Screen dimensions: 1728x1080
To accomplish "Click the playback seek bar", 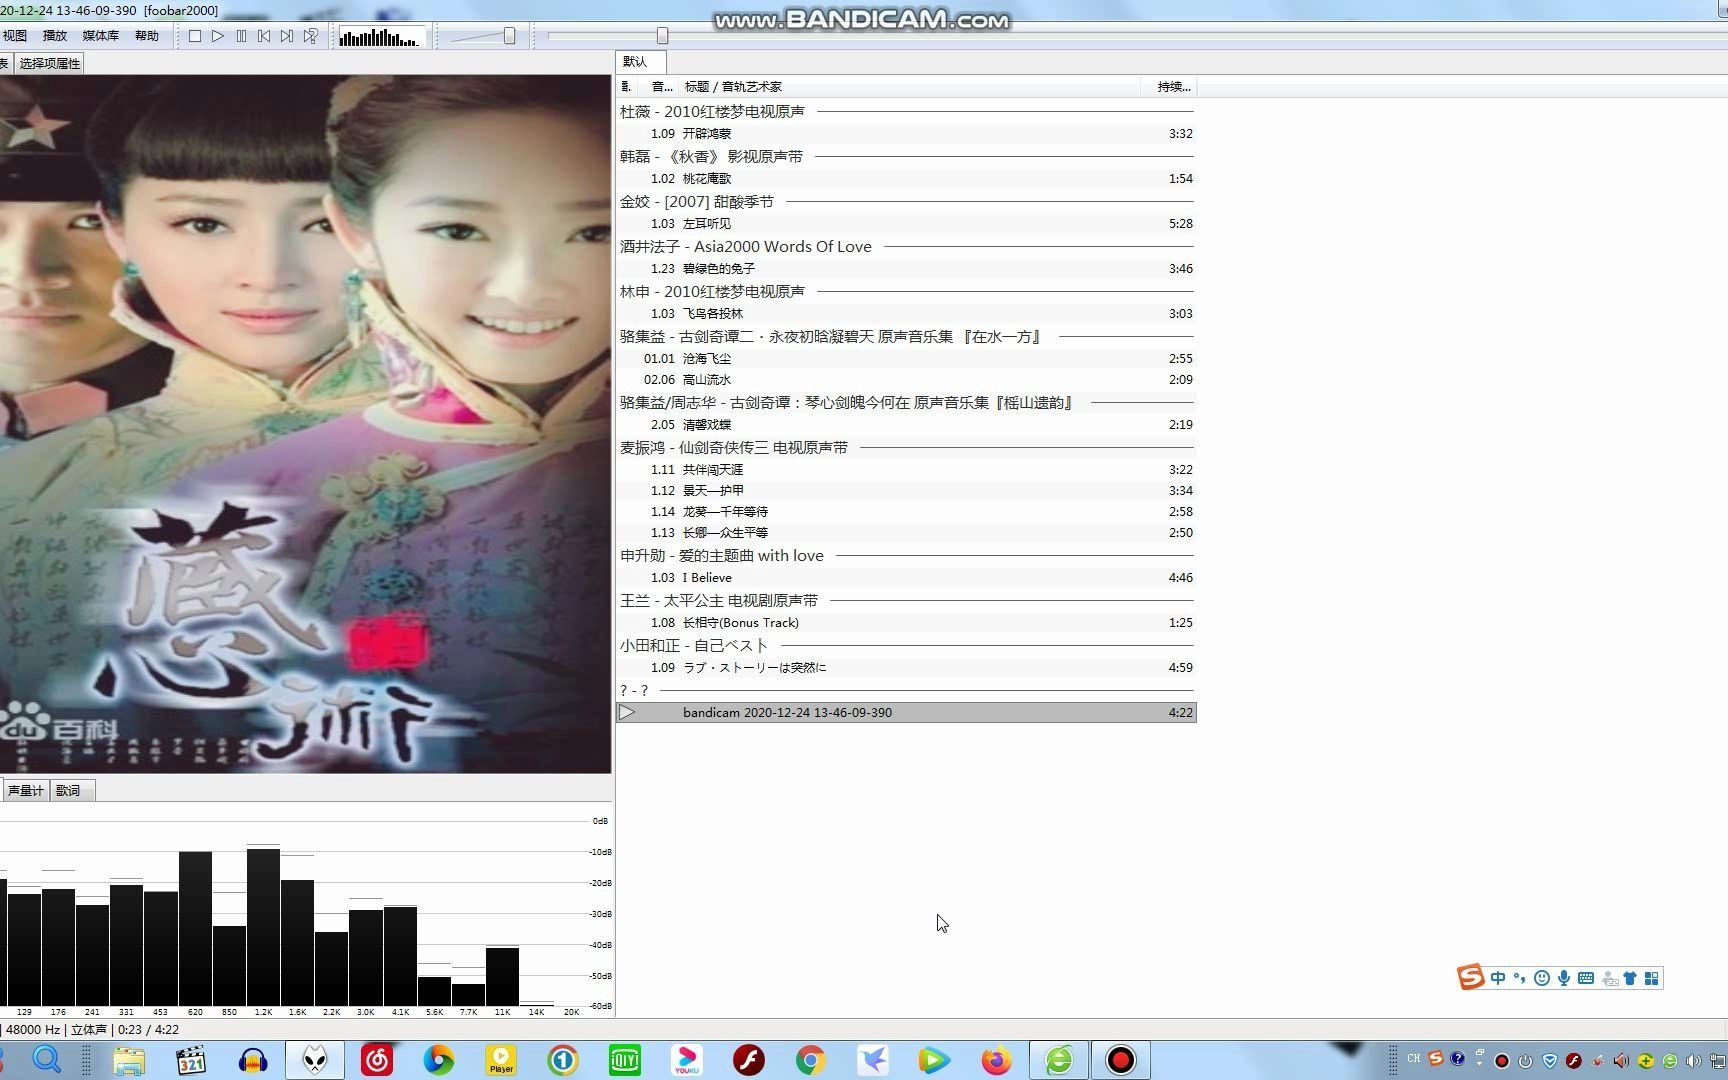I will [x=1137, y=36].
